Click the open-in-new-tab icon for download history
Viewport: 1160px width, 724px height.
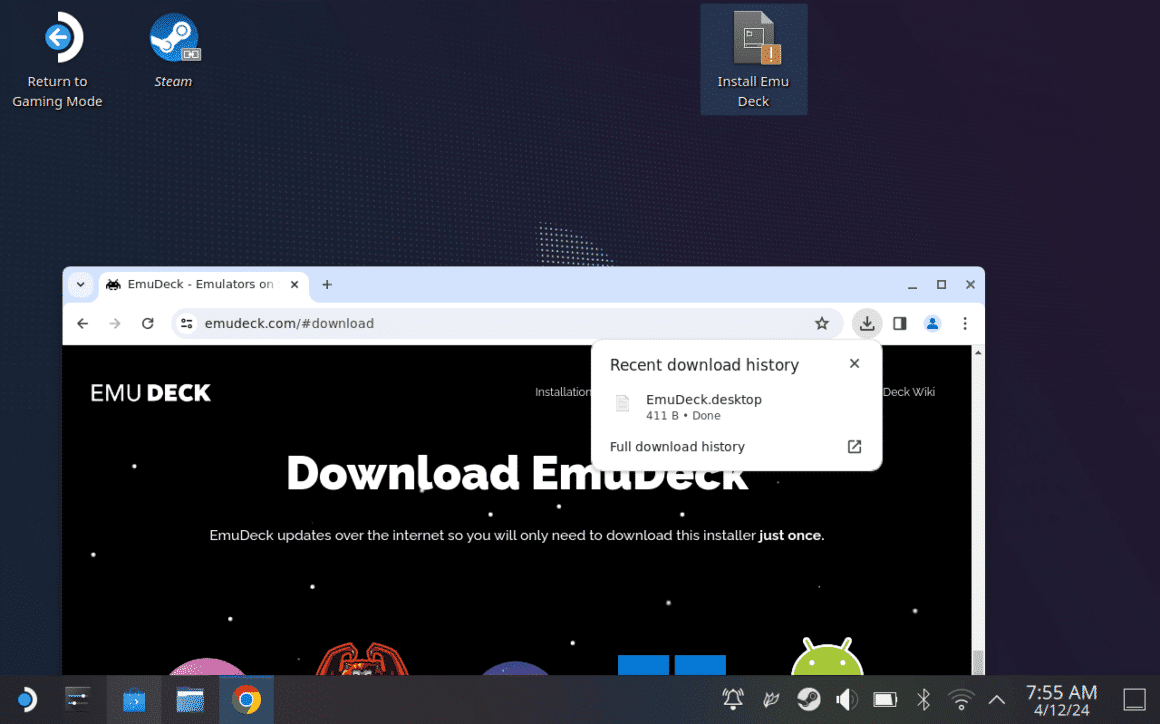click(x=854, y=447)
